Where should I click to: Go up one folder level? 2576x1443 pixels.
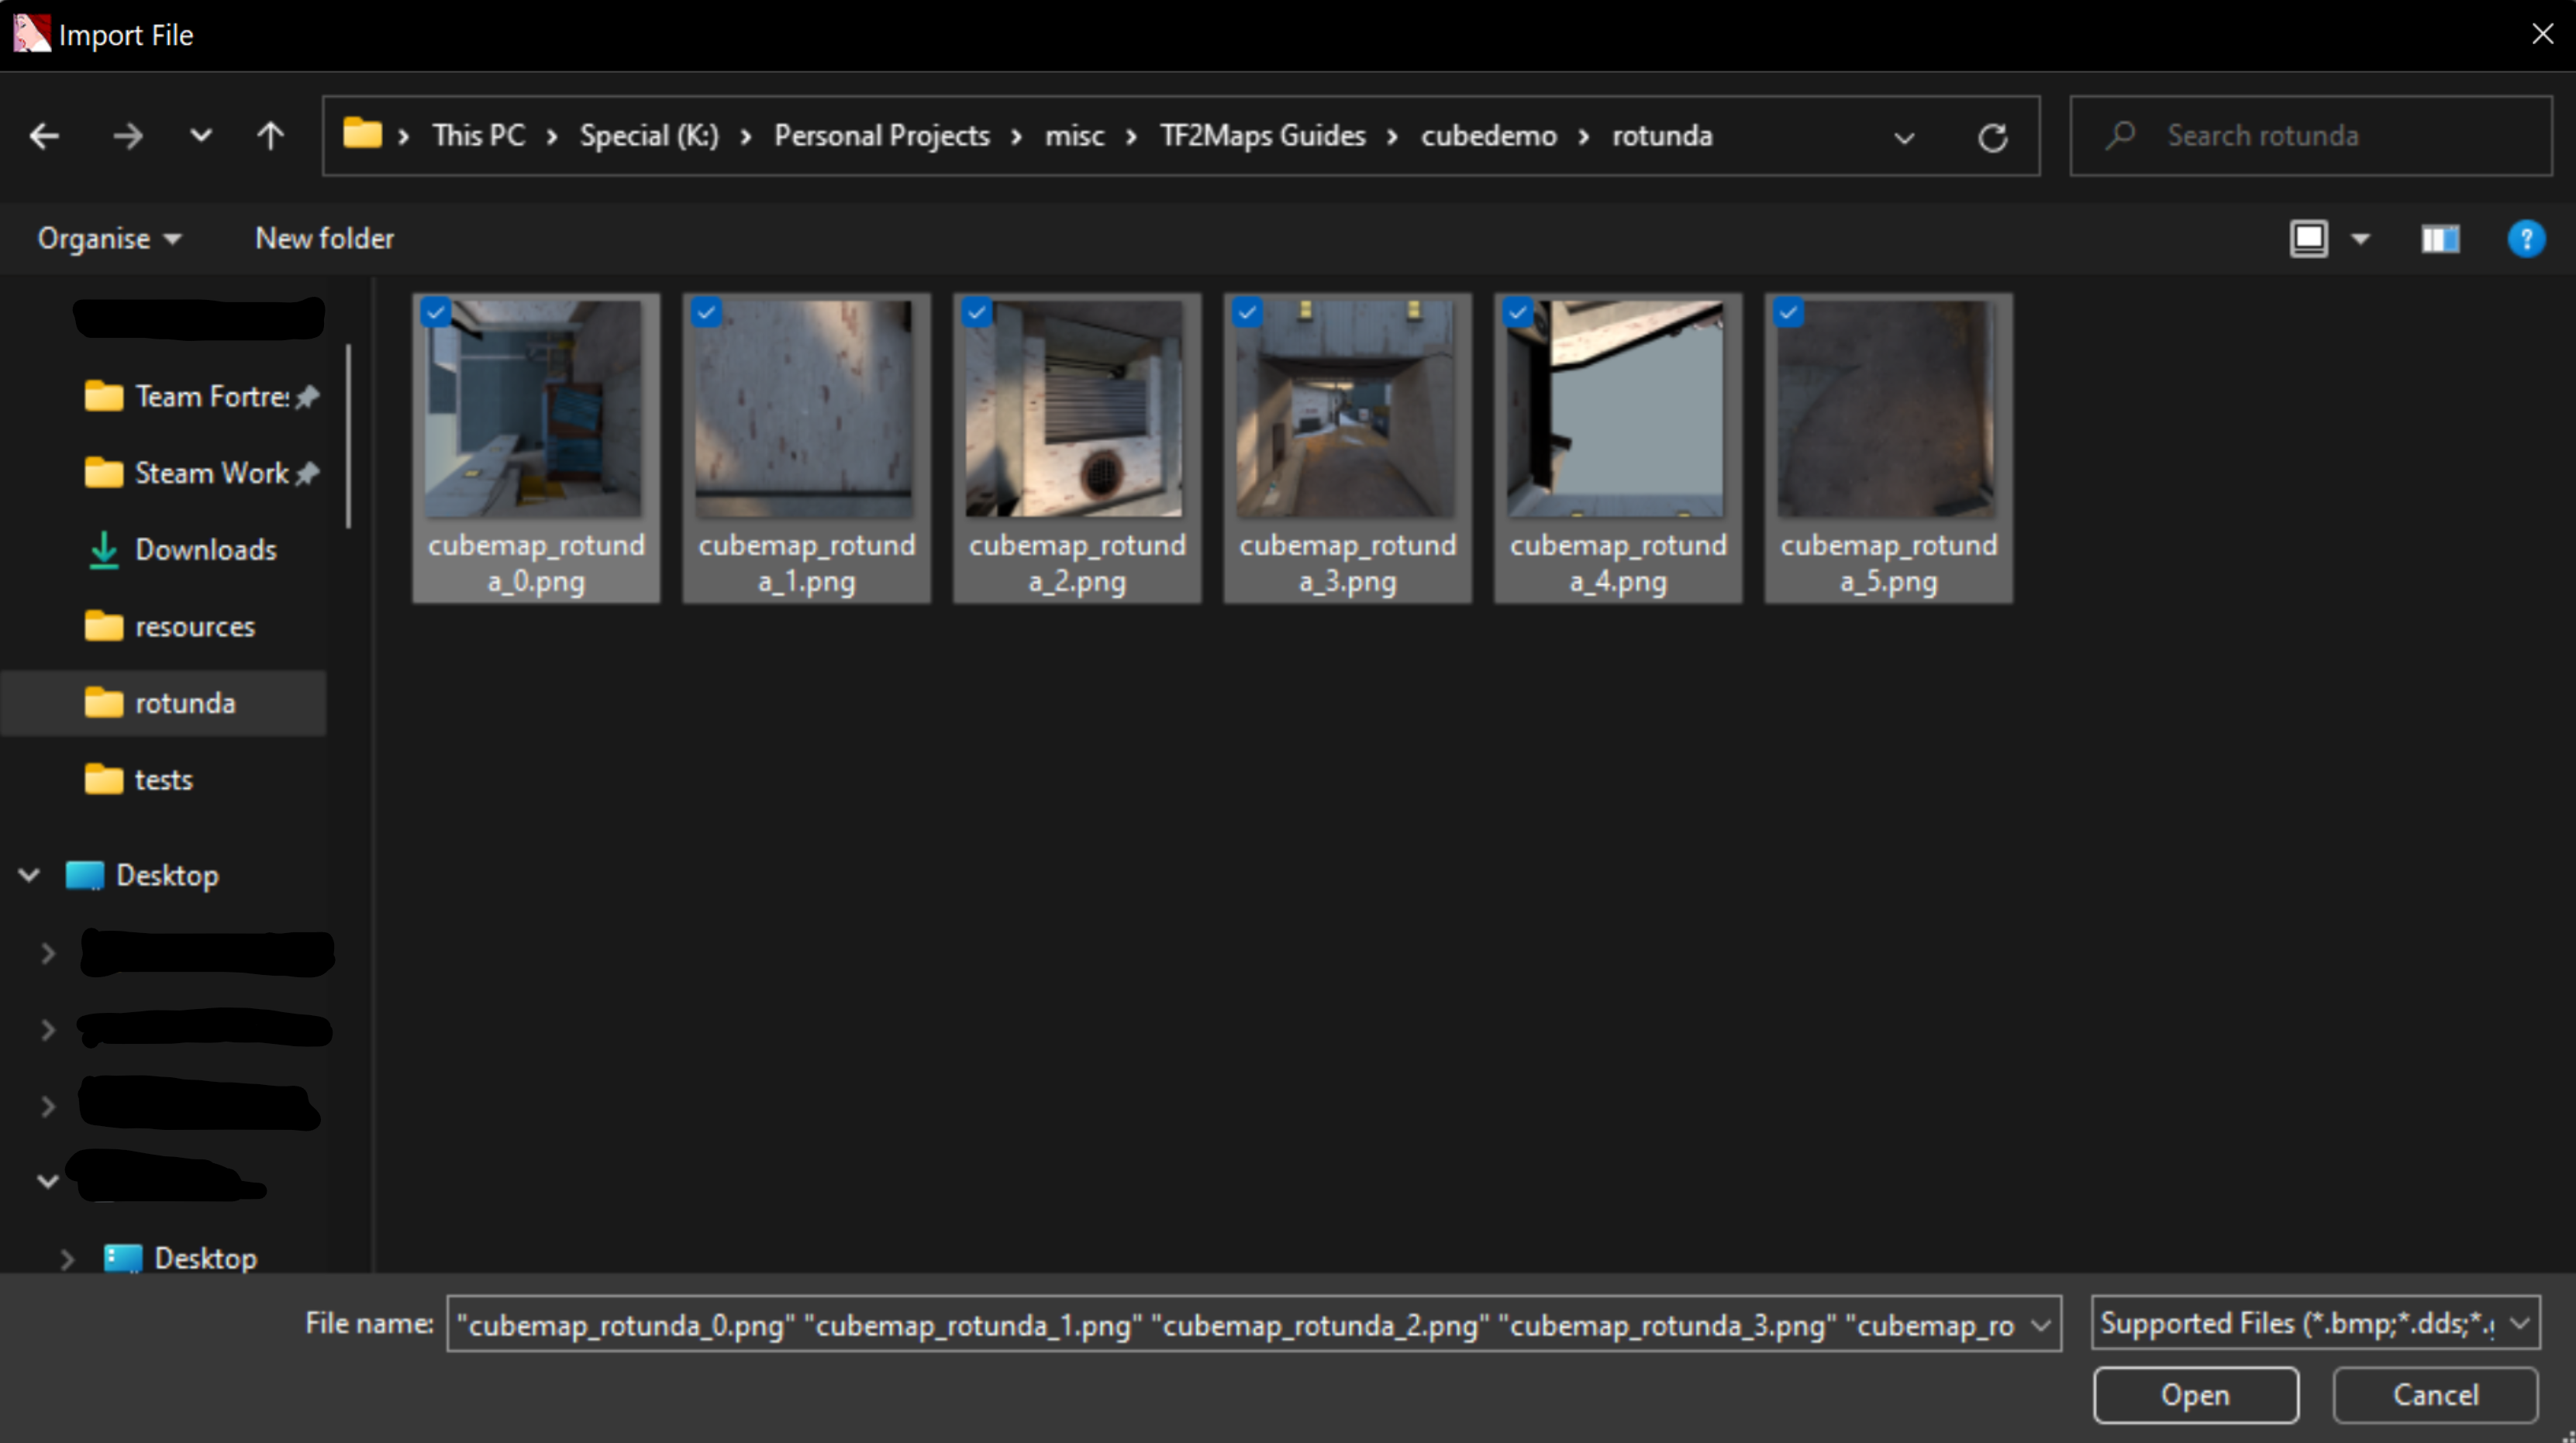click(270, 136)
